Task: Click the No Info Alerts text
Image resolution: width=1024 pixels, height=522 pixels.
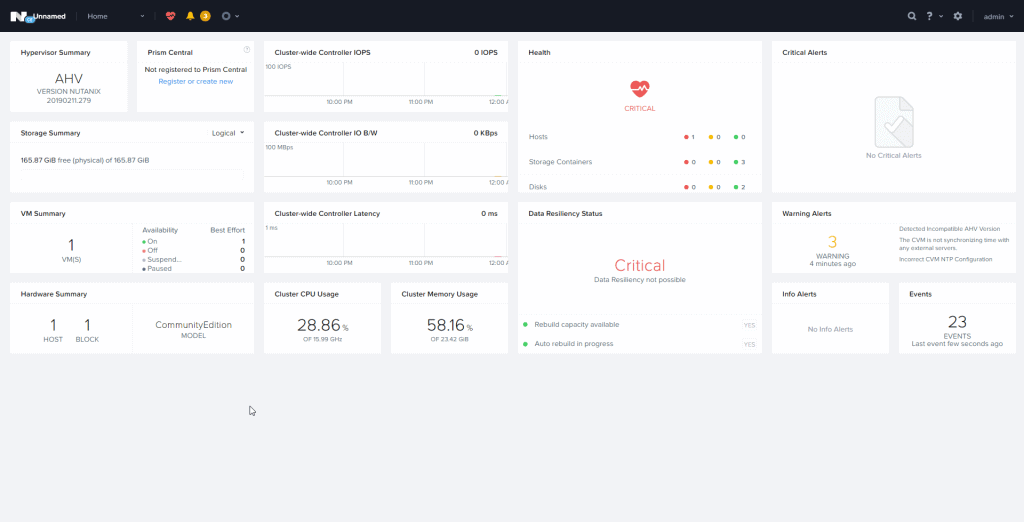Action: tap(830, 329)
